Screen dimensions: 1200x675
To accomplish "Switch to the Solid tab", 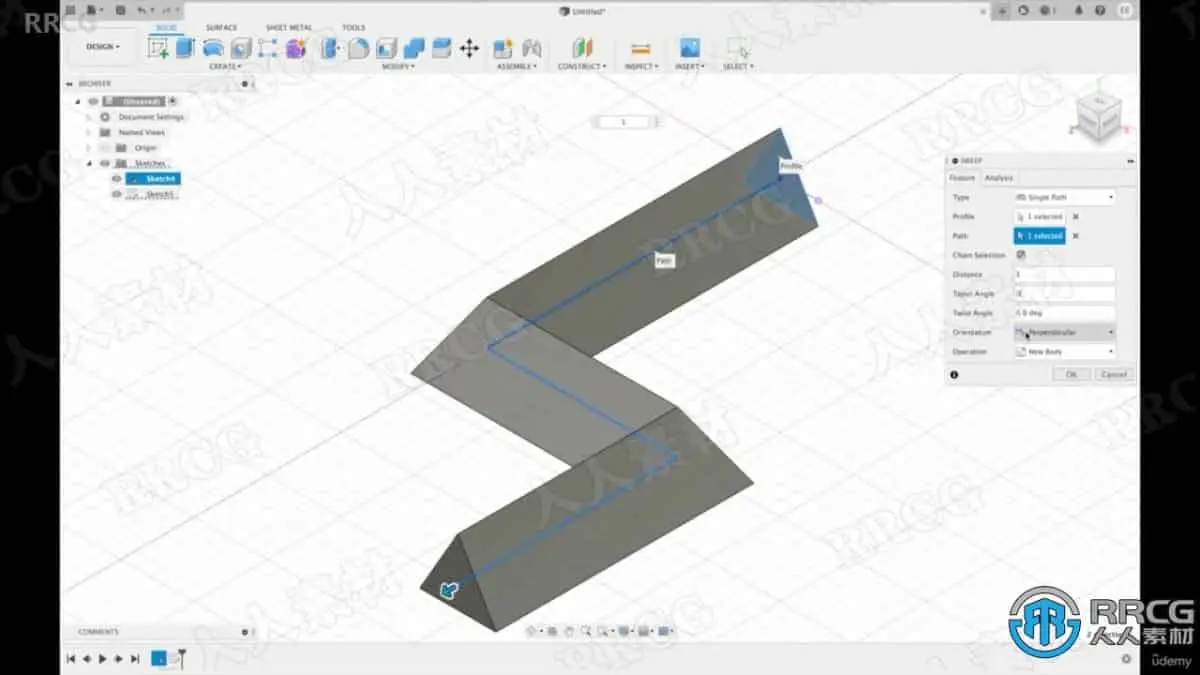I will tap(167, 27).
